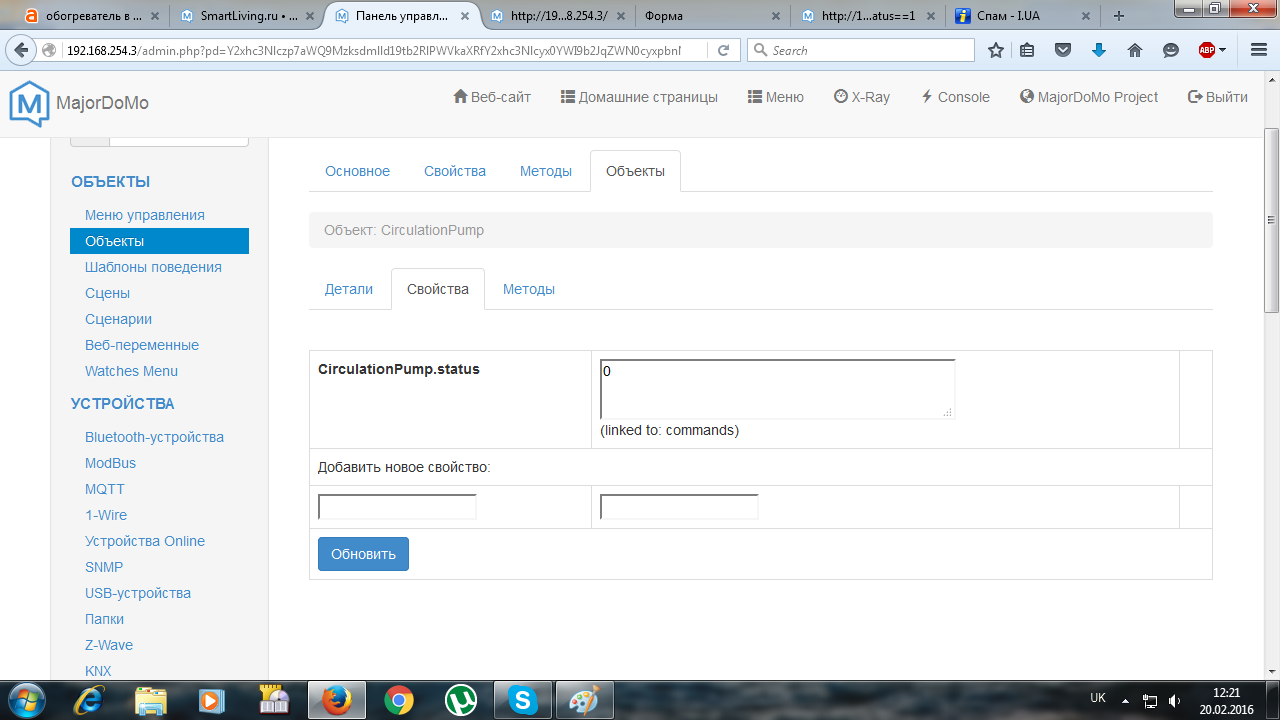Viewport: 1280px width, 720px height.
Task: Click the network tray icon
Action: coord(1150,700)
